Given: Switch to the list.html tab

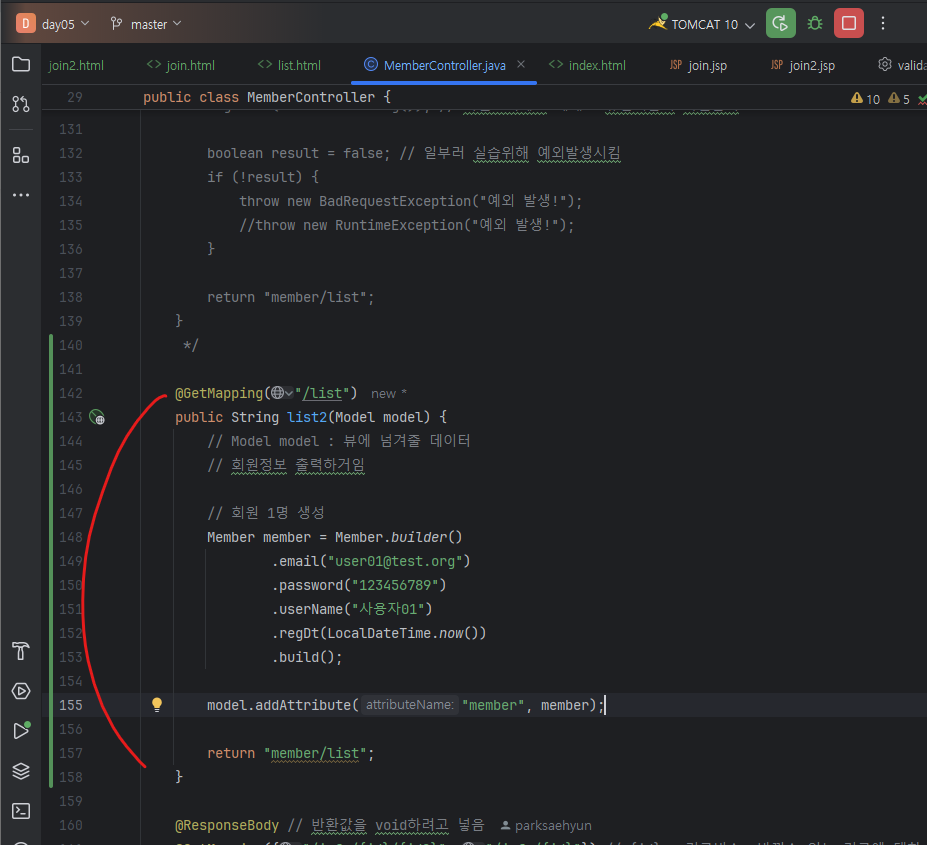Looking at the screenshot, I should 289,65.
